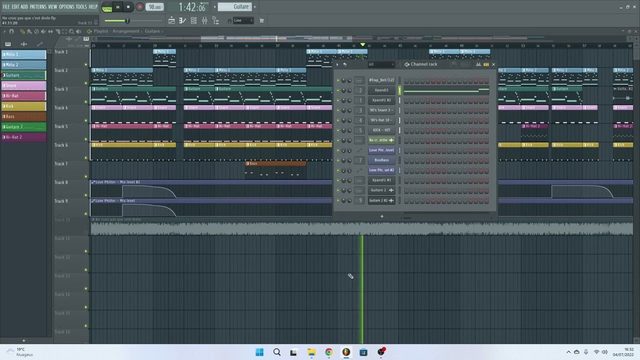Select the playlist Paint brush tool
The image size is (640, 360).
point(29,31)
